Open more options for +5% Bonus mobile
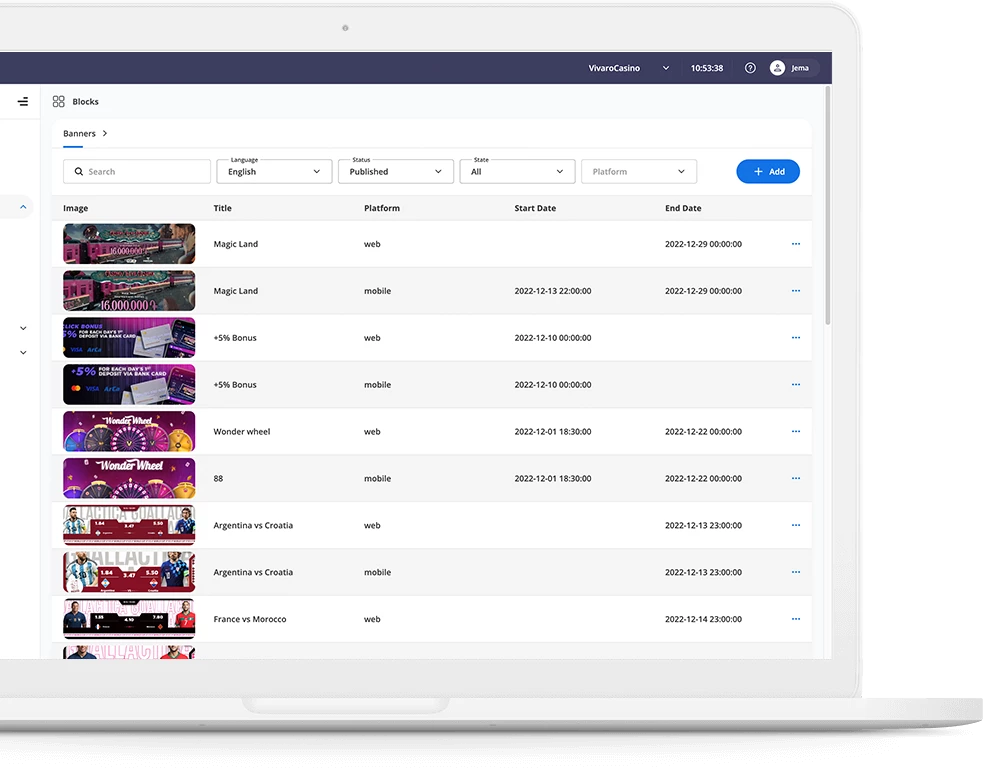983x768 pixels. (x=796, y=385)
